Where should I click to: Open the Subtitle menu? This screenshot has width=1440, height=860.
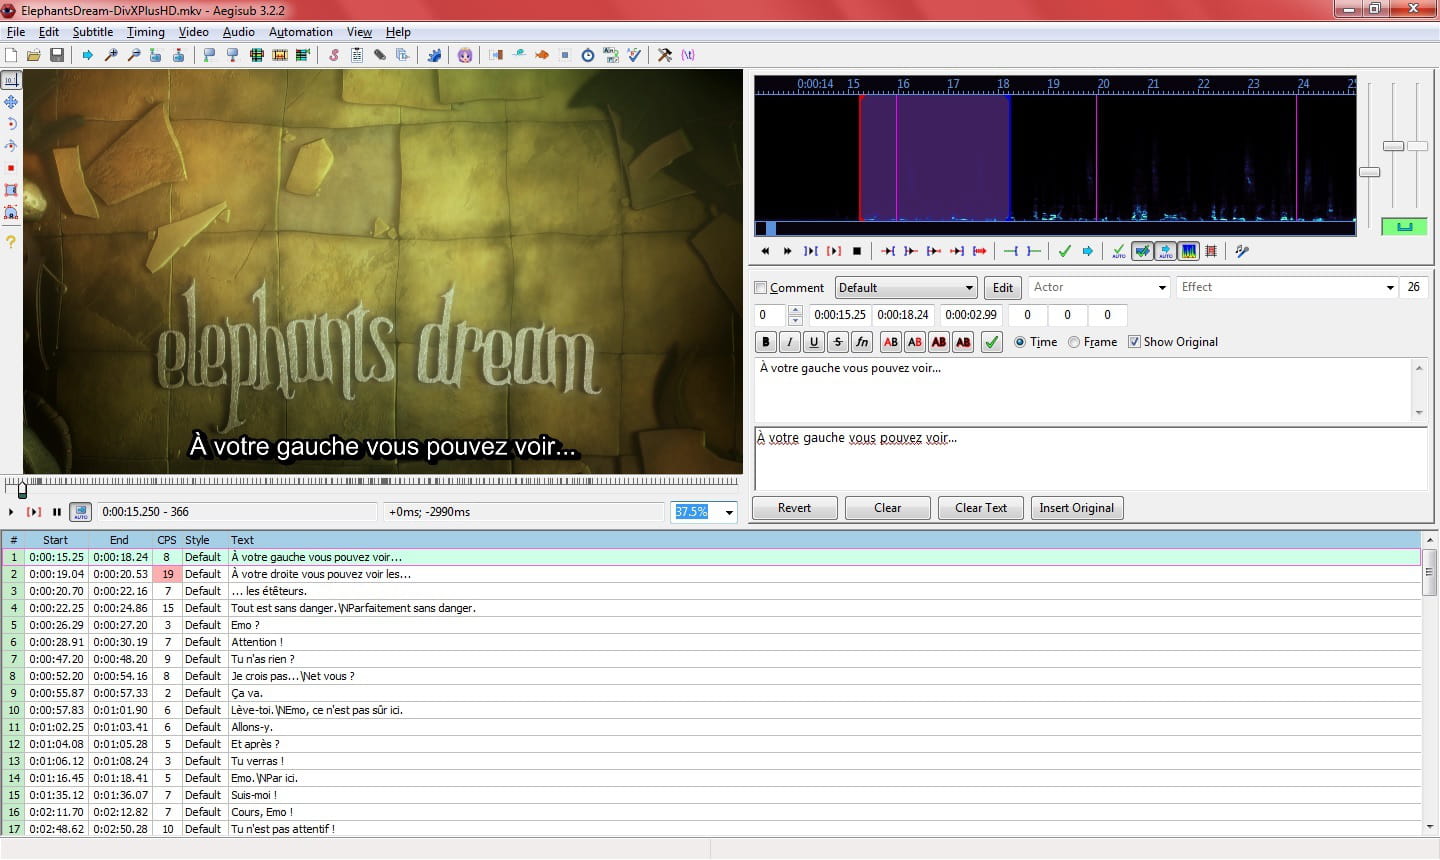click(92, 32)
